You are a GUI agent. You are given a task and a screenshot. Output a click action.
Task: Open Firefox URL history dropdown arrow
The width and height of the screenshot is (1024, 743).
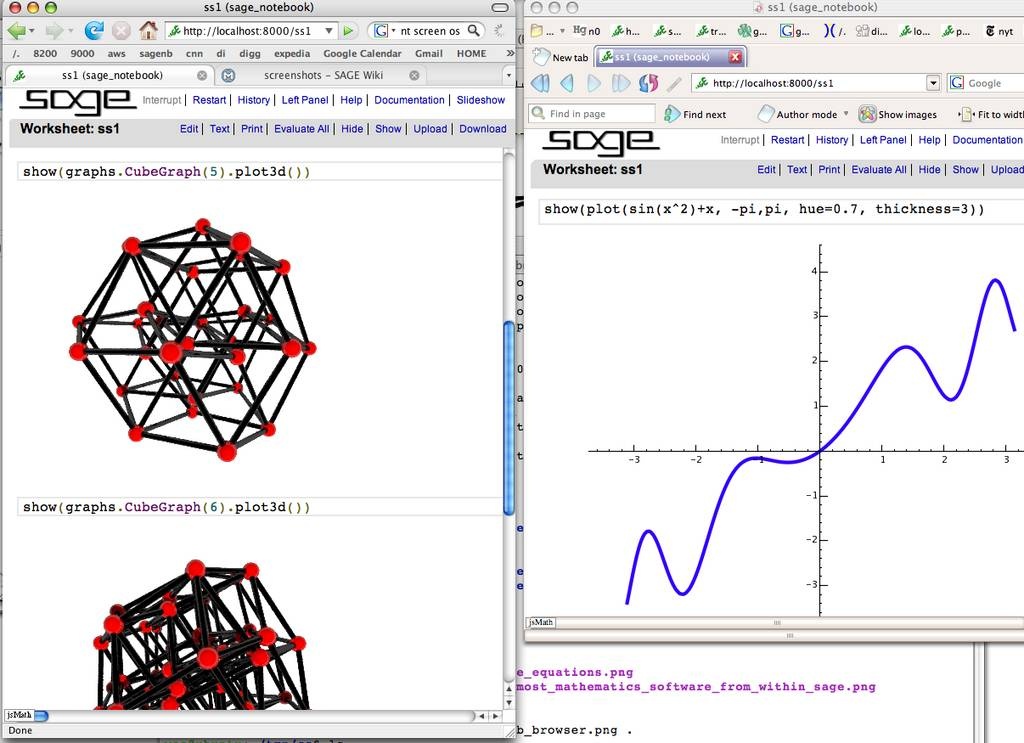coord(331,31)
